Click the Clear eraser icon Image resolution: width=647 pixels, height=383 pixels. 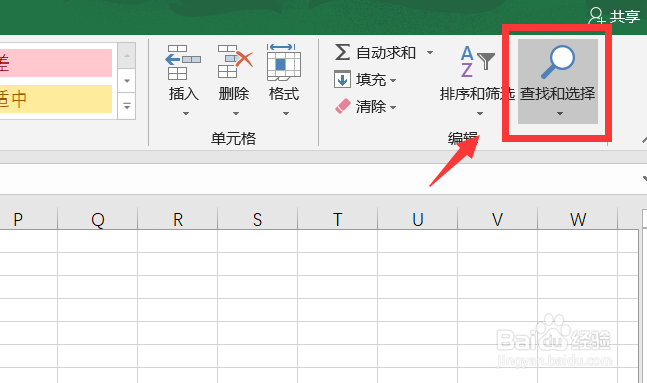343,106
